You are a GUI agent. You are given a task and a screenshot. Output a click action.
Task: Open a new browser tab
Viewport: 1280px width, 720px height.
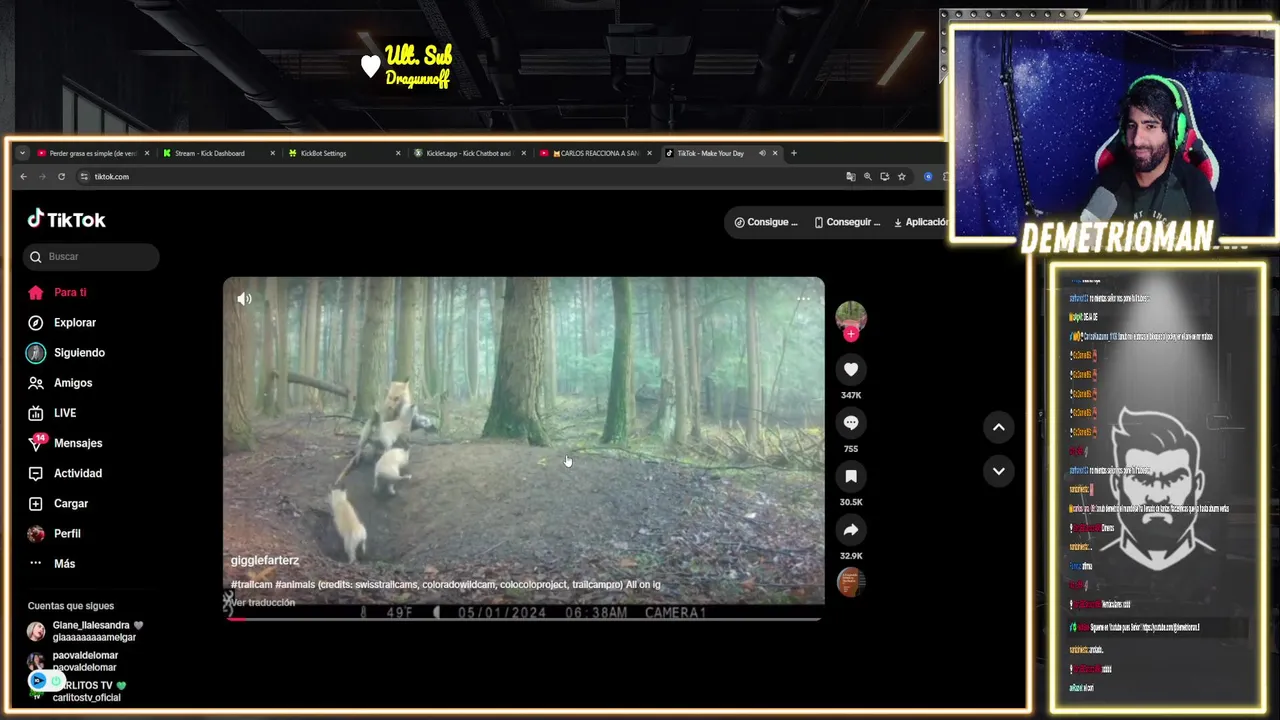point(794,153)
